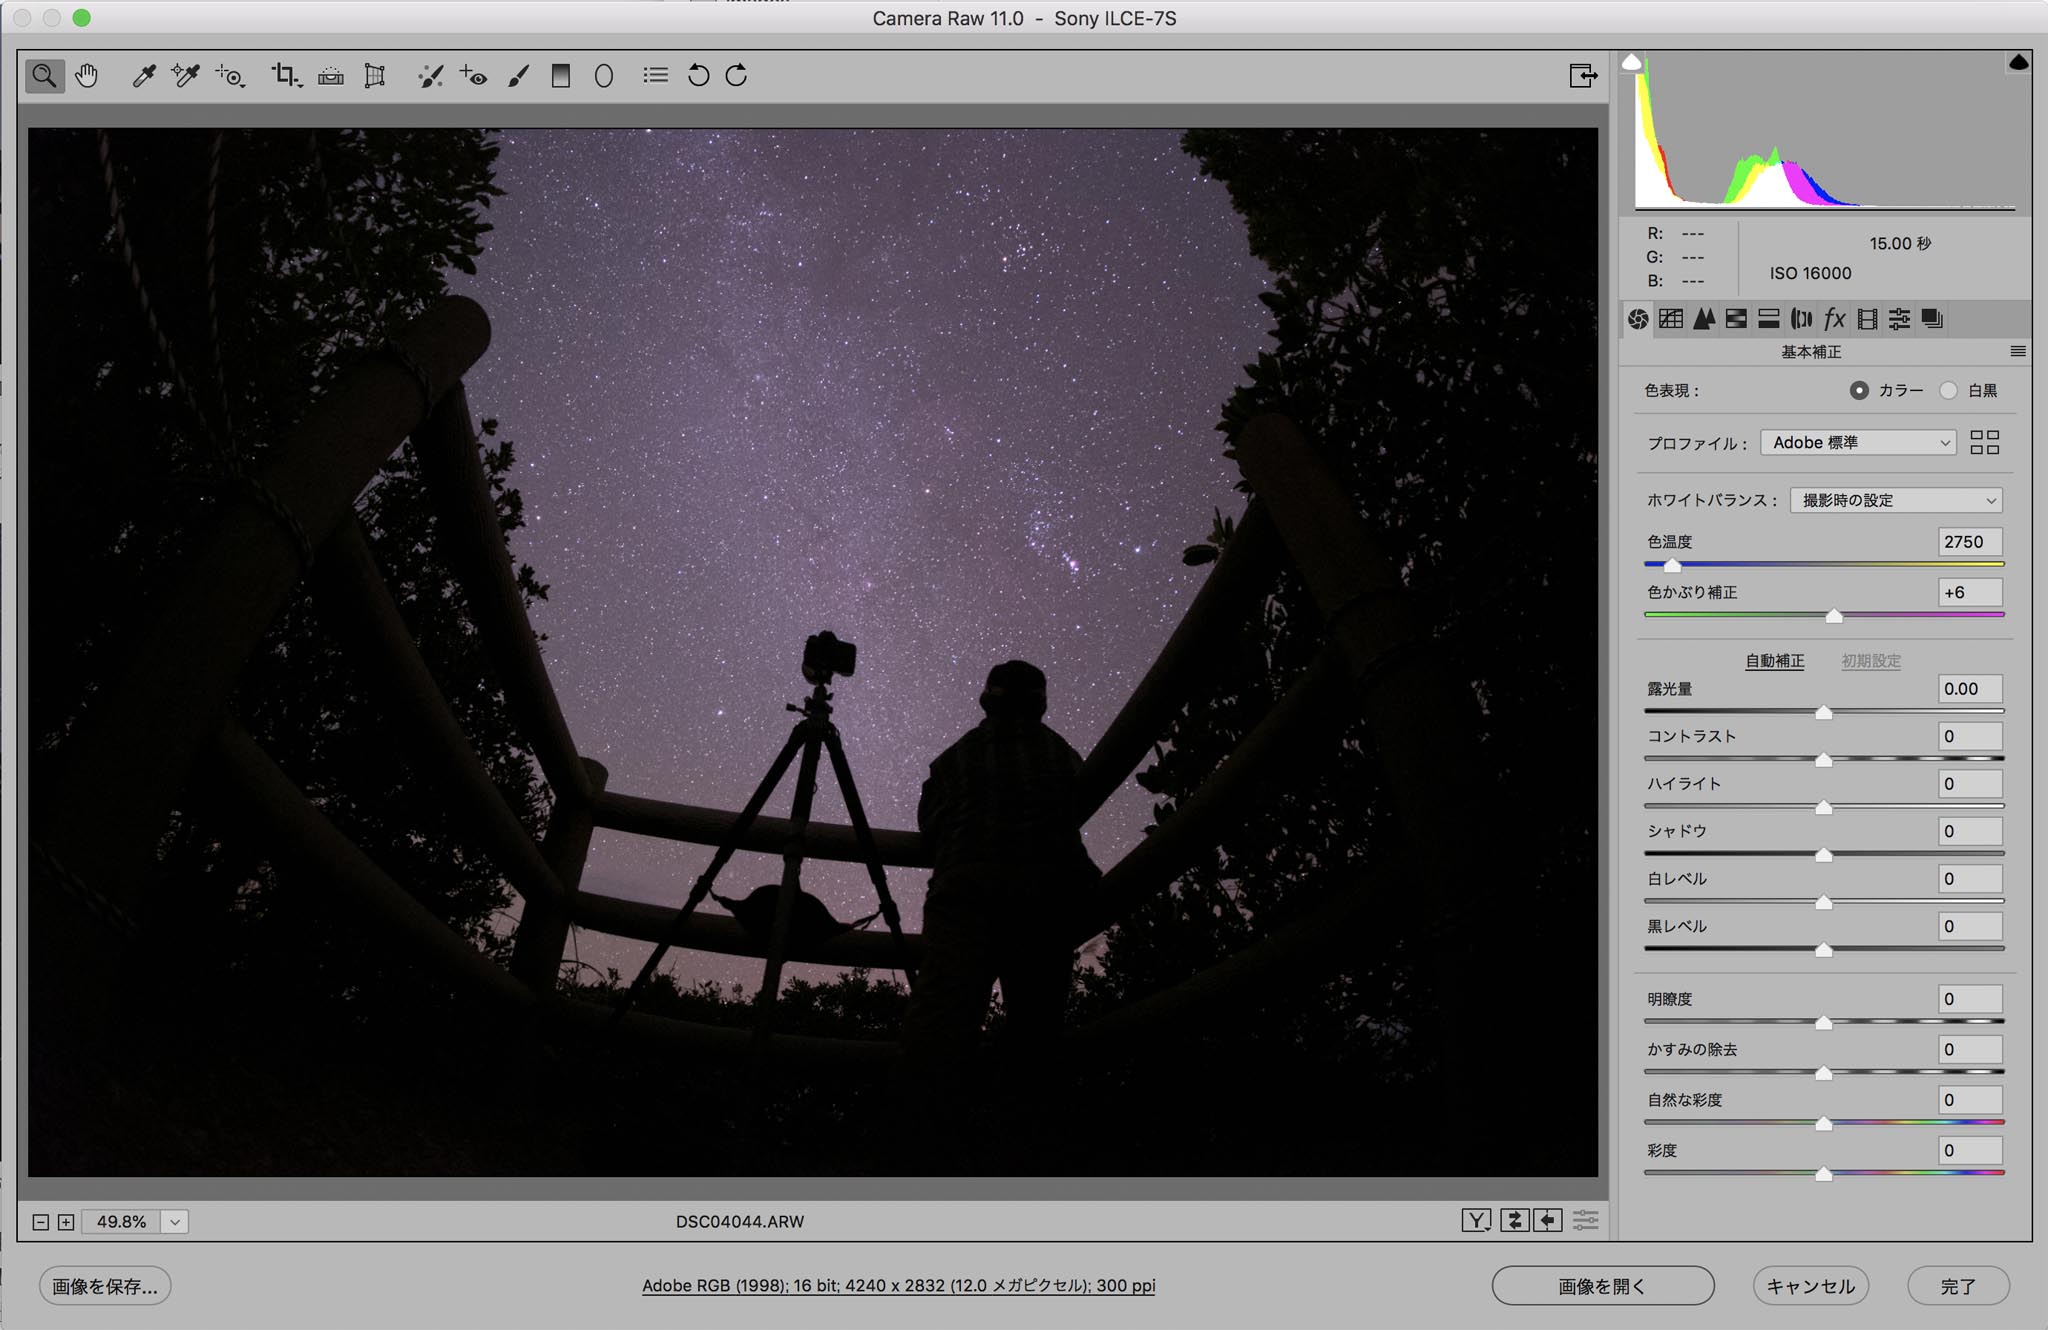Select the Hand tool
Image resolution: width=2048 pixels, height=1330 pixels.
click(x=87, y=76)
